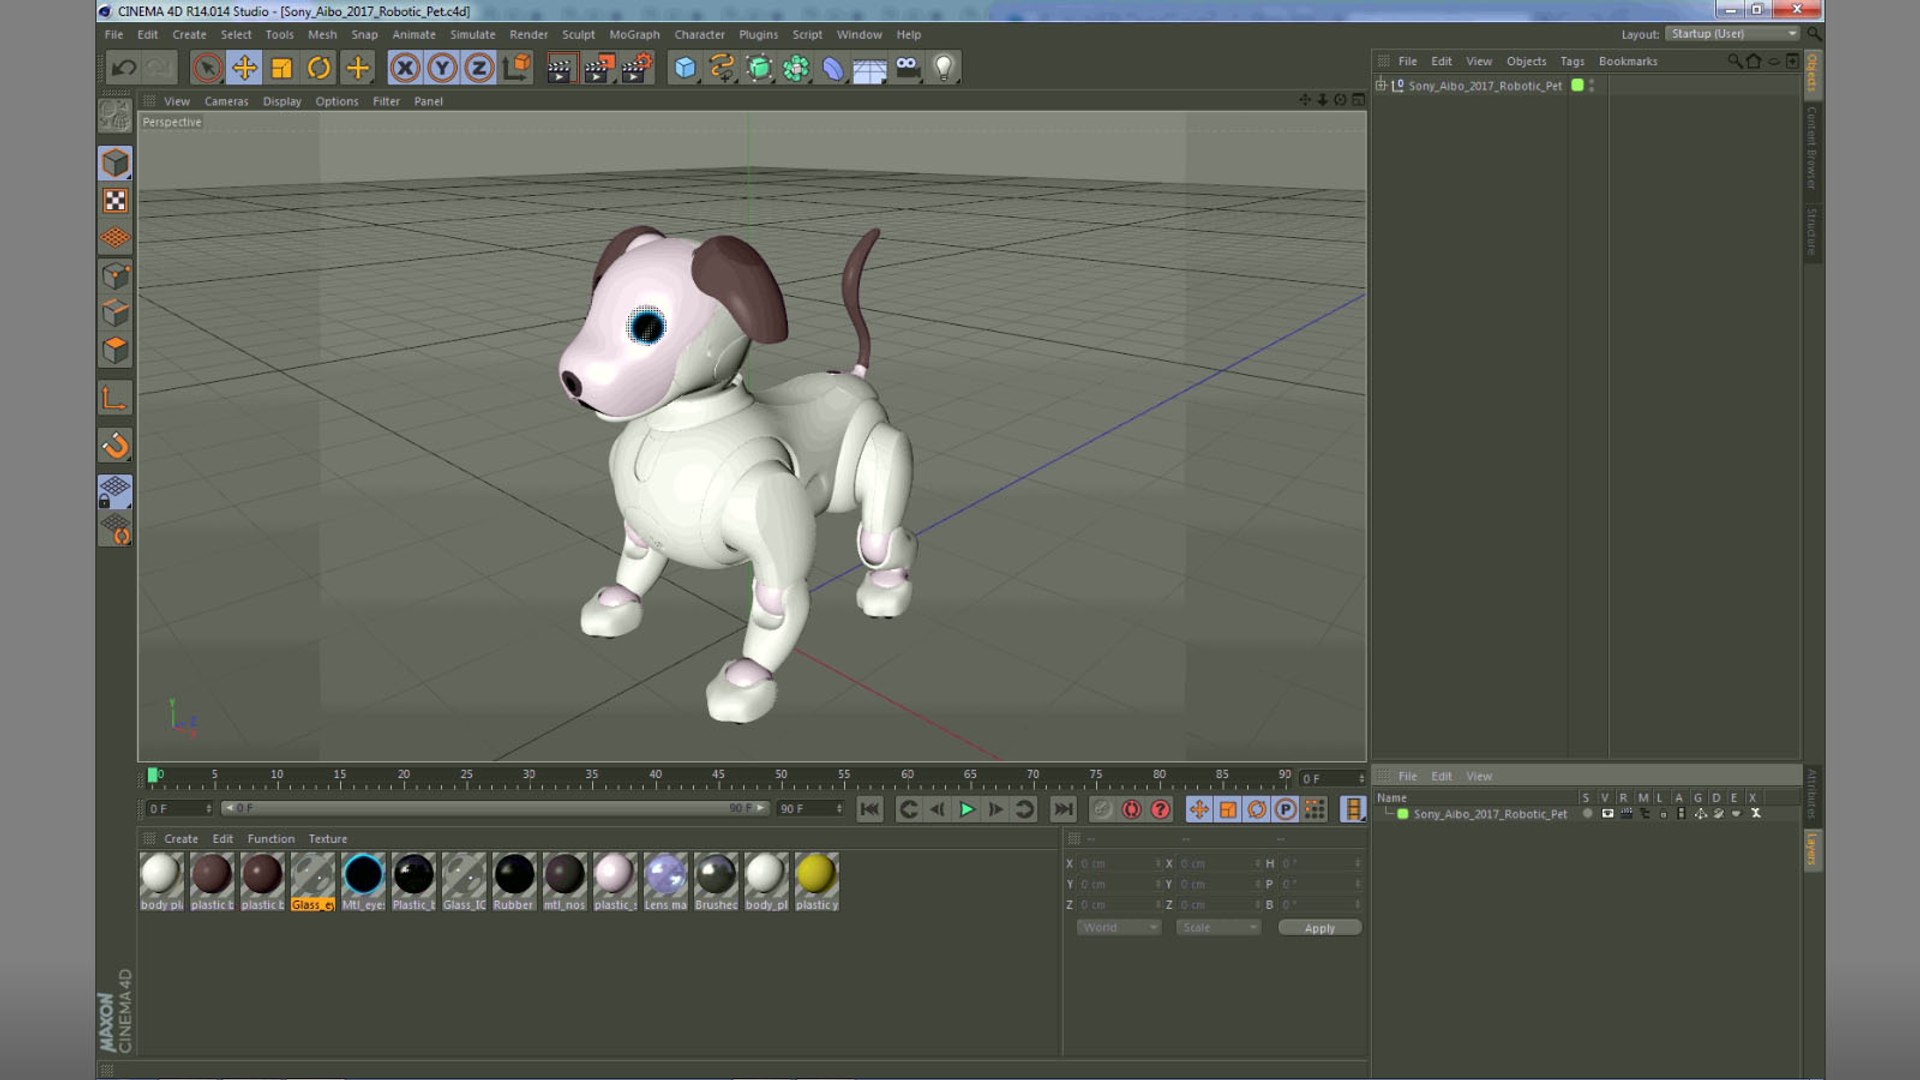This screenshot has width=1920, height=1080.
Task: Add Light object bulb icon
Action: [944, 68]
